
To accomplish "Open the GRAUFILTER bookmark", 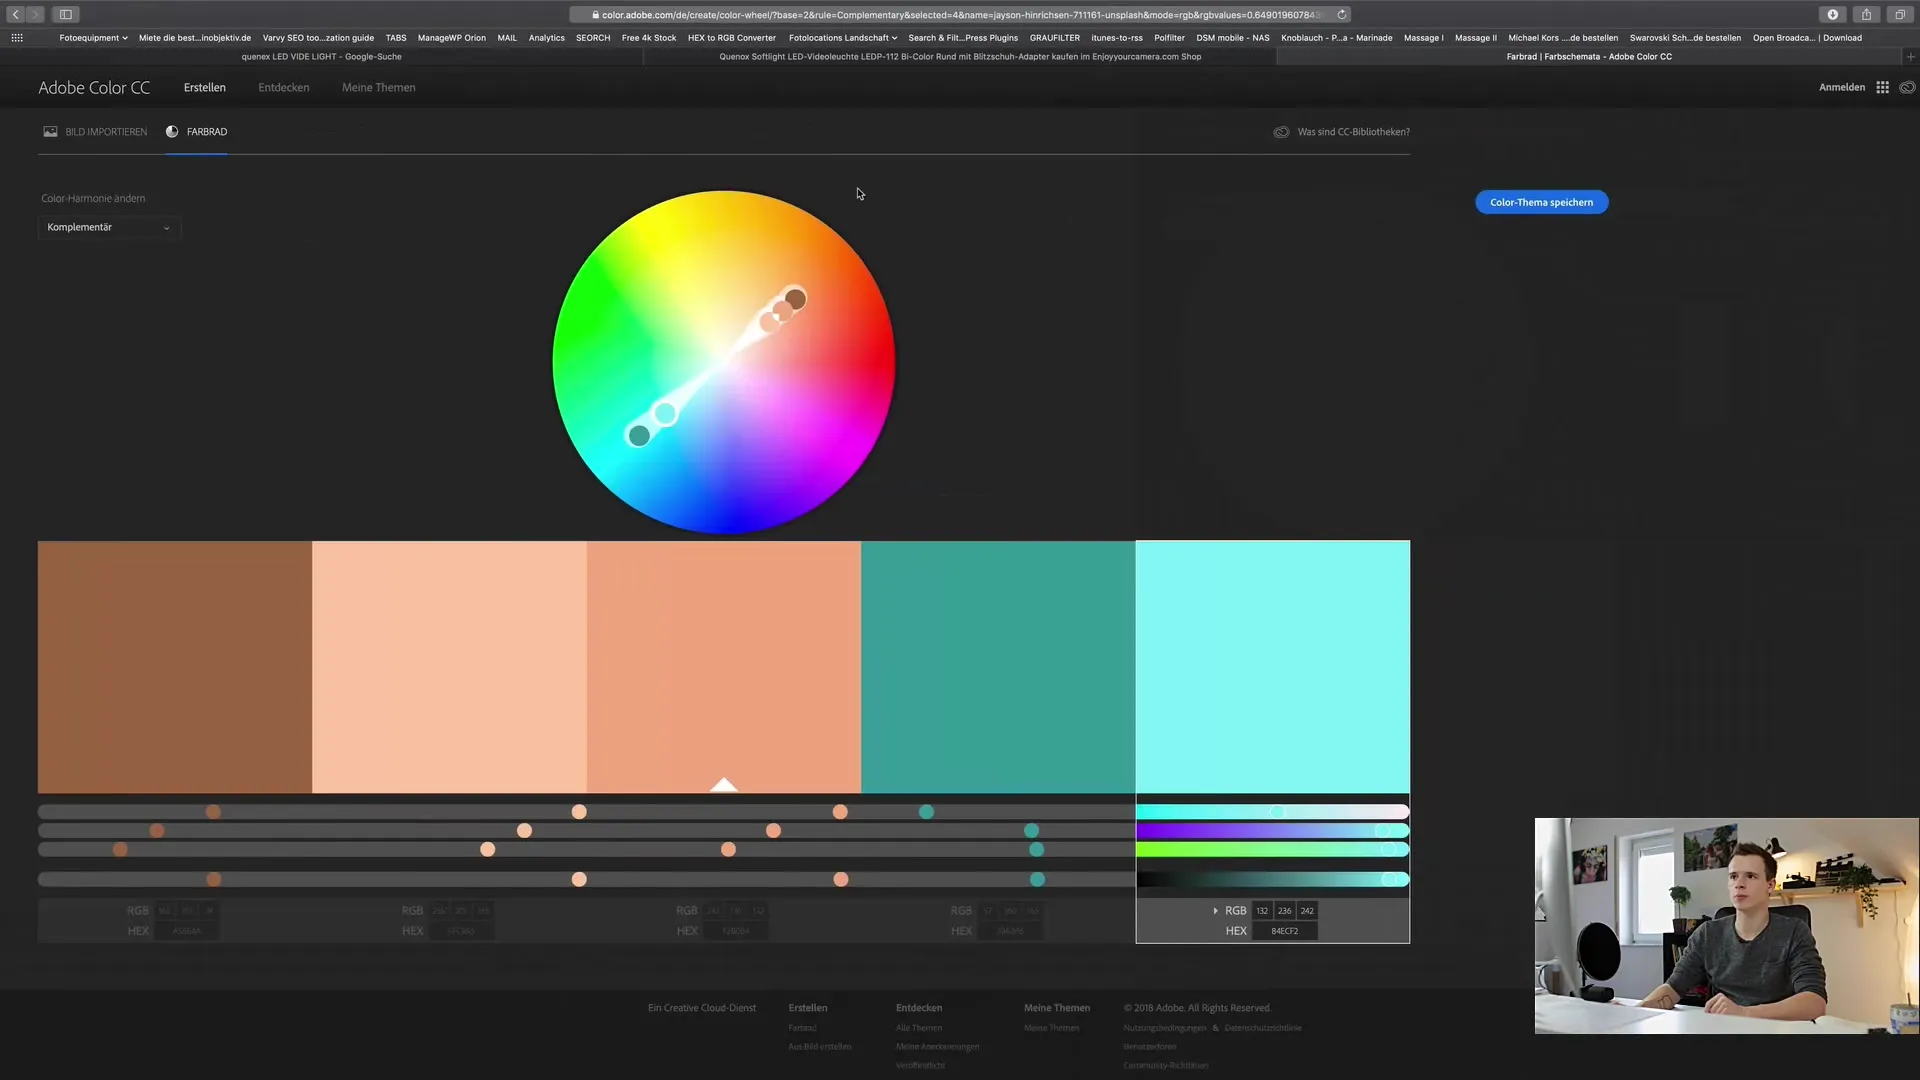I will click(x=1055, y=38).
